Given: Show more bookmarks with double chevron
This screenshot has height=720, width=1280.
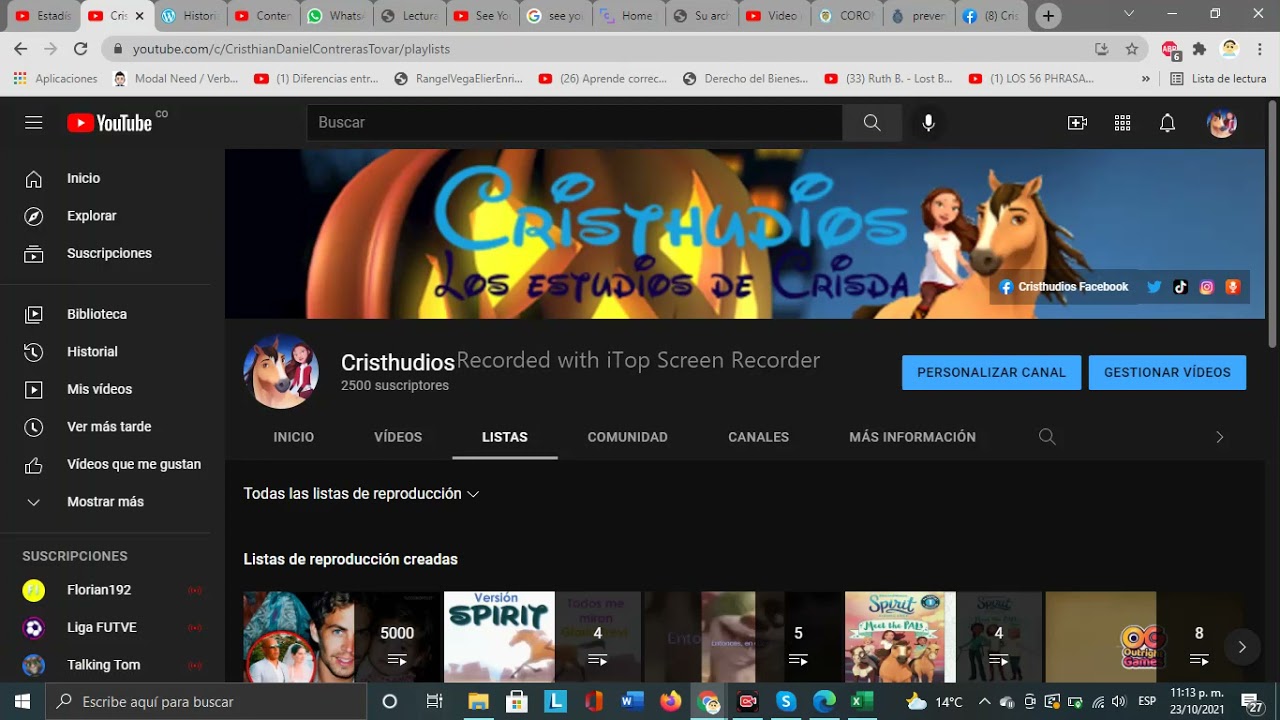Looking at the screenshot, I should (x=1146, y=78).
